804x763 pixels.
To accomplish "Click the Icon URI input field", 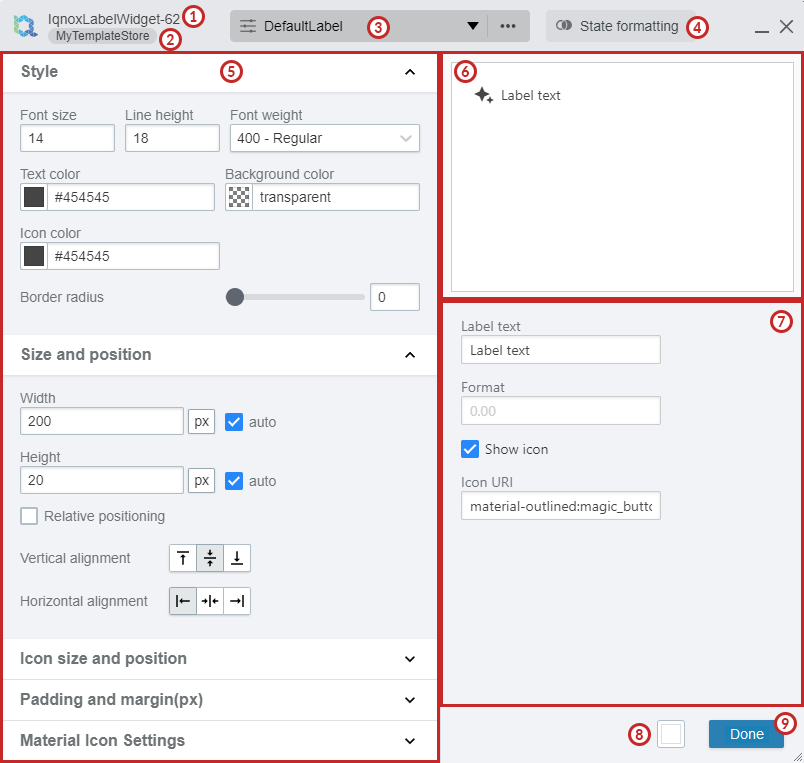I will point(560,506).
